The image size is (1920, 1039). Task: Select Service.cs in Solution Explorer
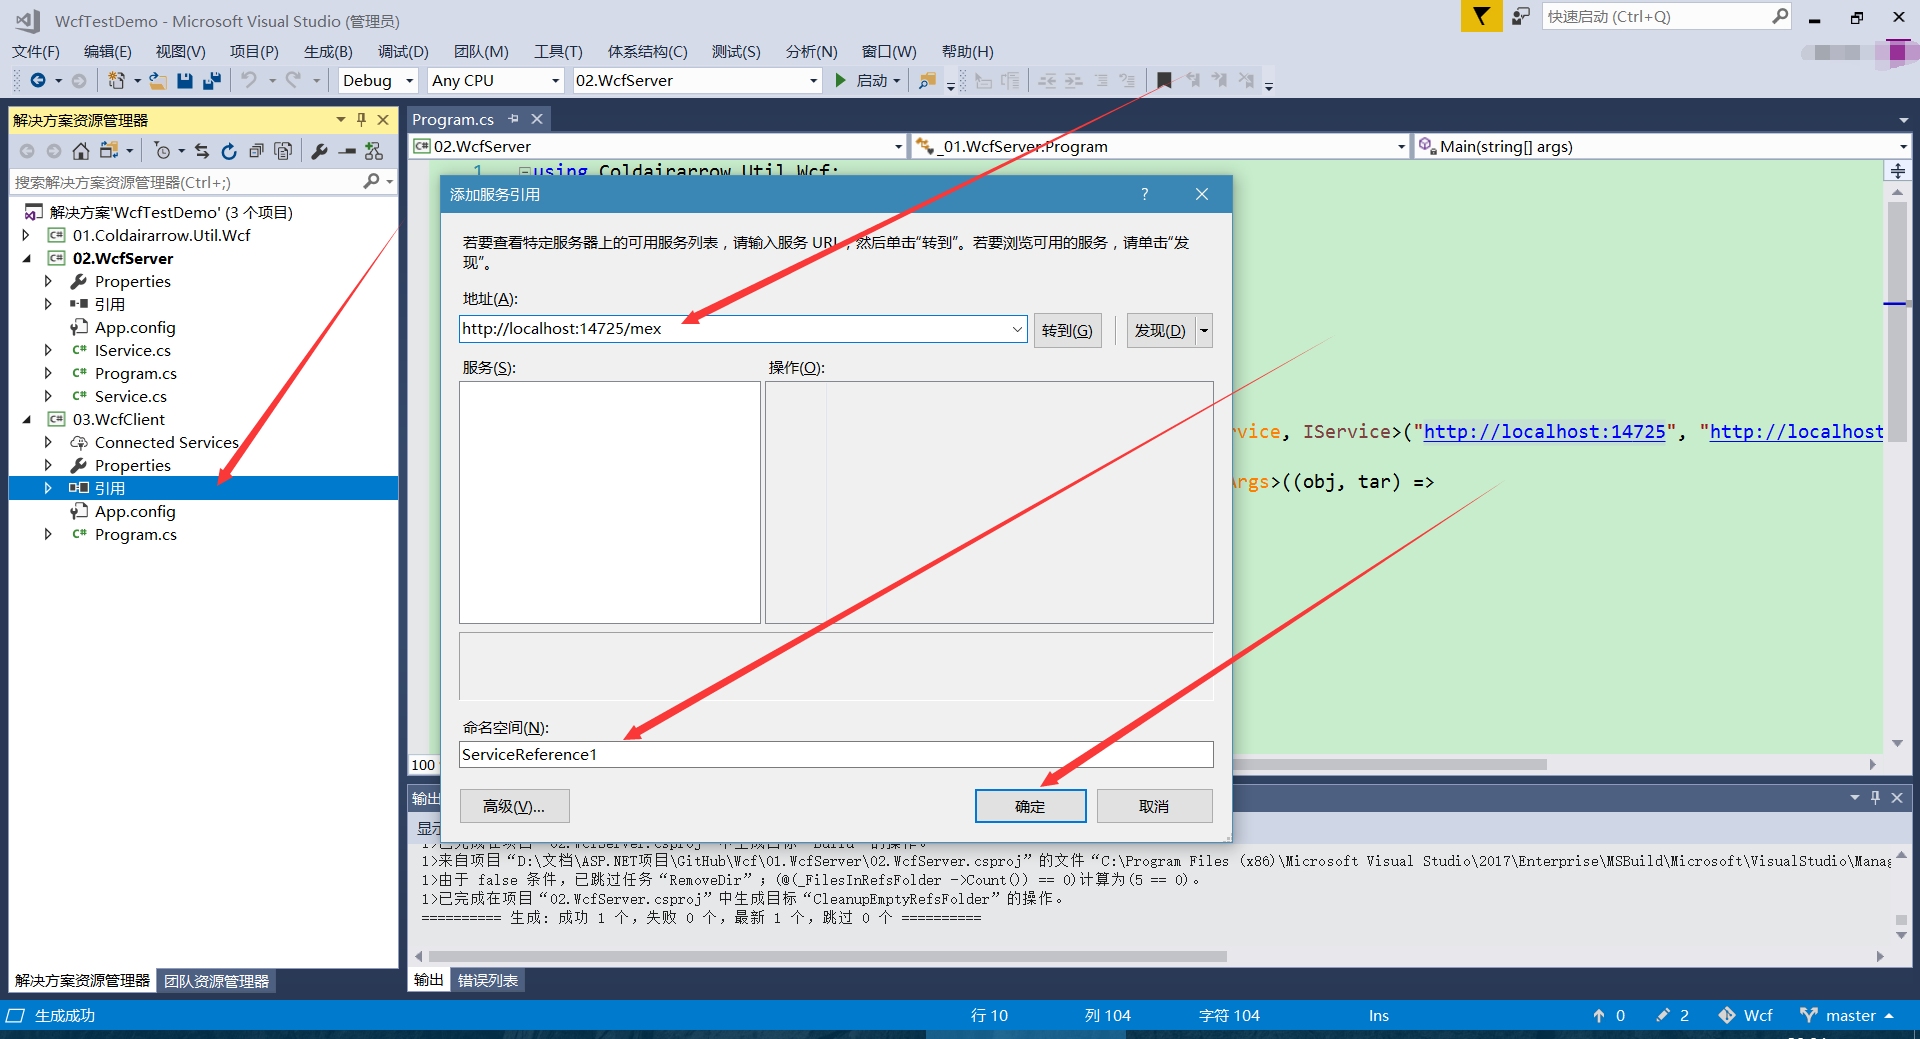point(131,396)
